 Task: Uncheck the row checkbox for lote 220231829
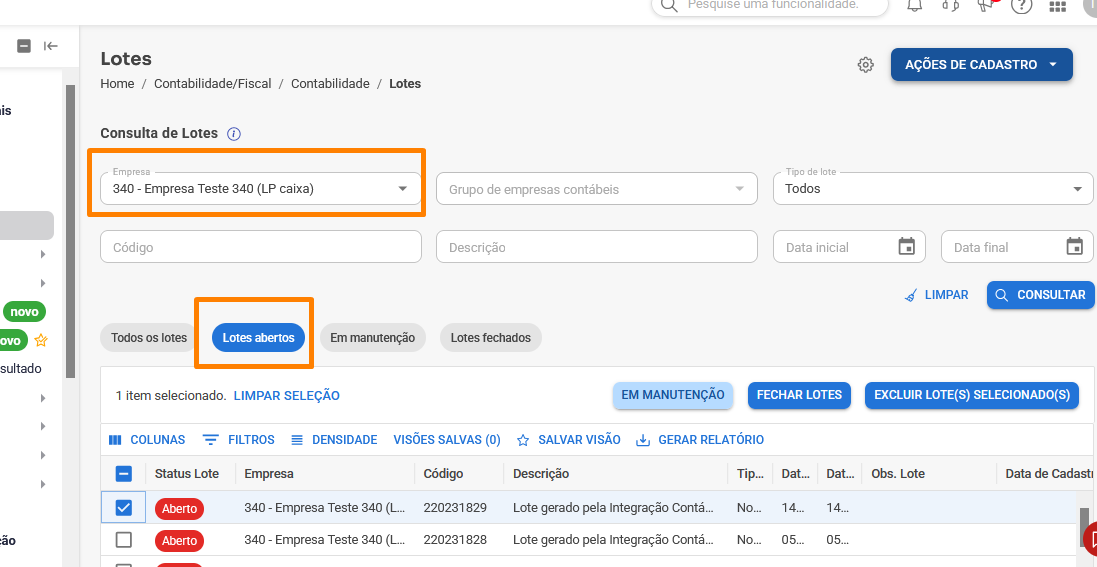pyautogui.click(x=123, y=508)
